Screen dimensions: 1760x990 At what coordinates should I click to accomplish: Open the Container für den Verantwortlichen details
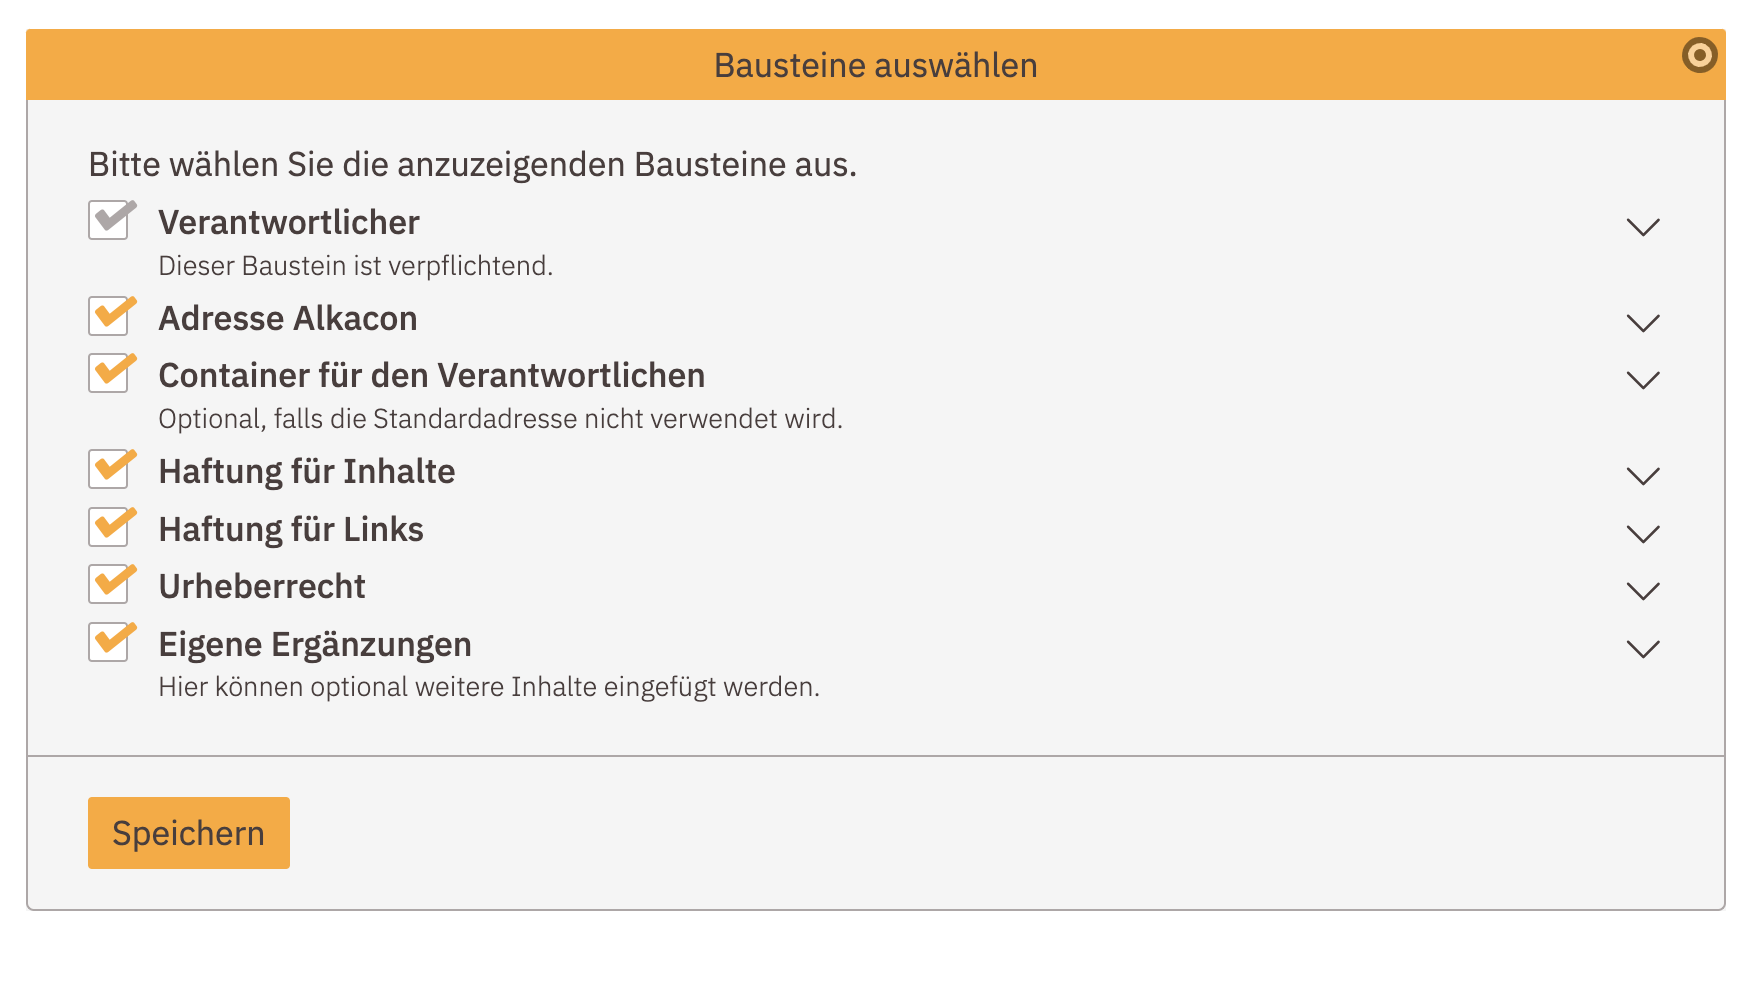1641,379
